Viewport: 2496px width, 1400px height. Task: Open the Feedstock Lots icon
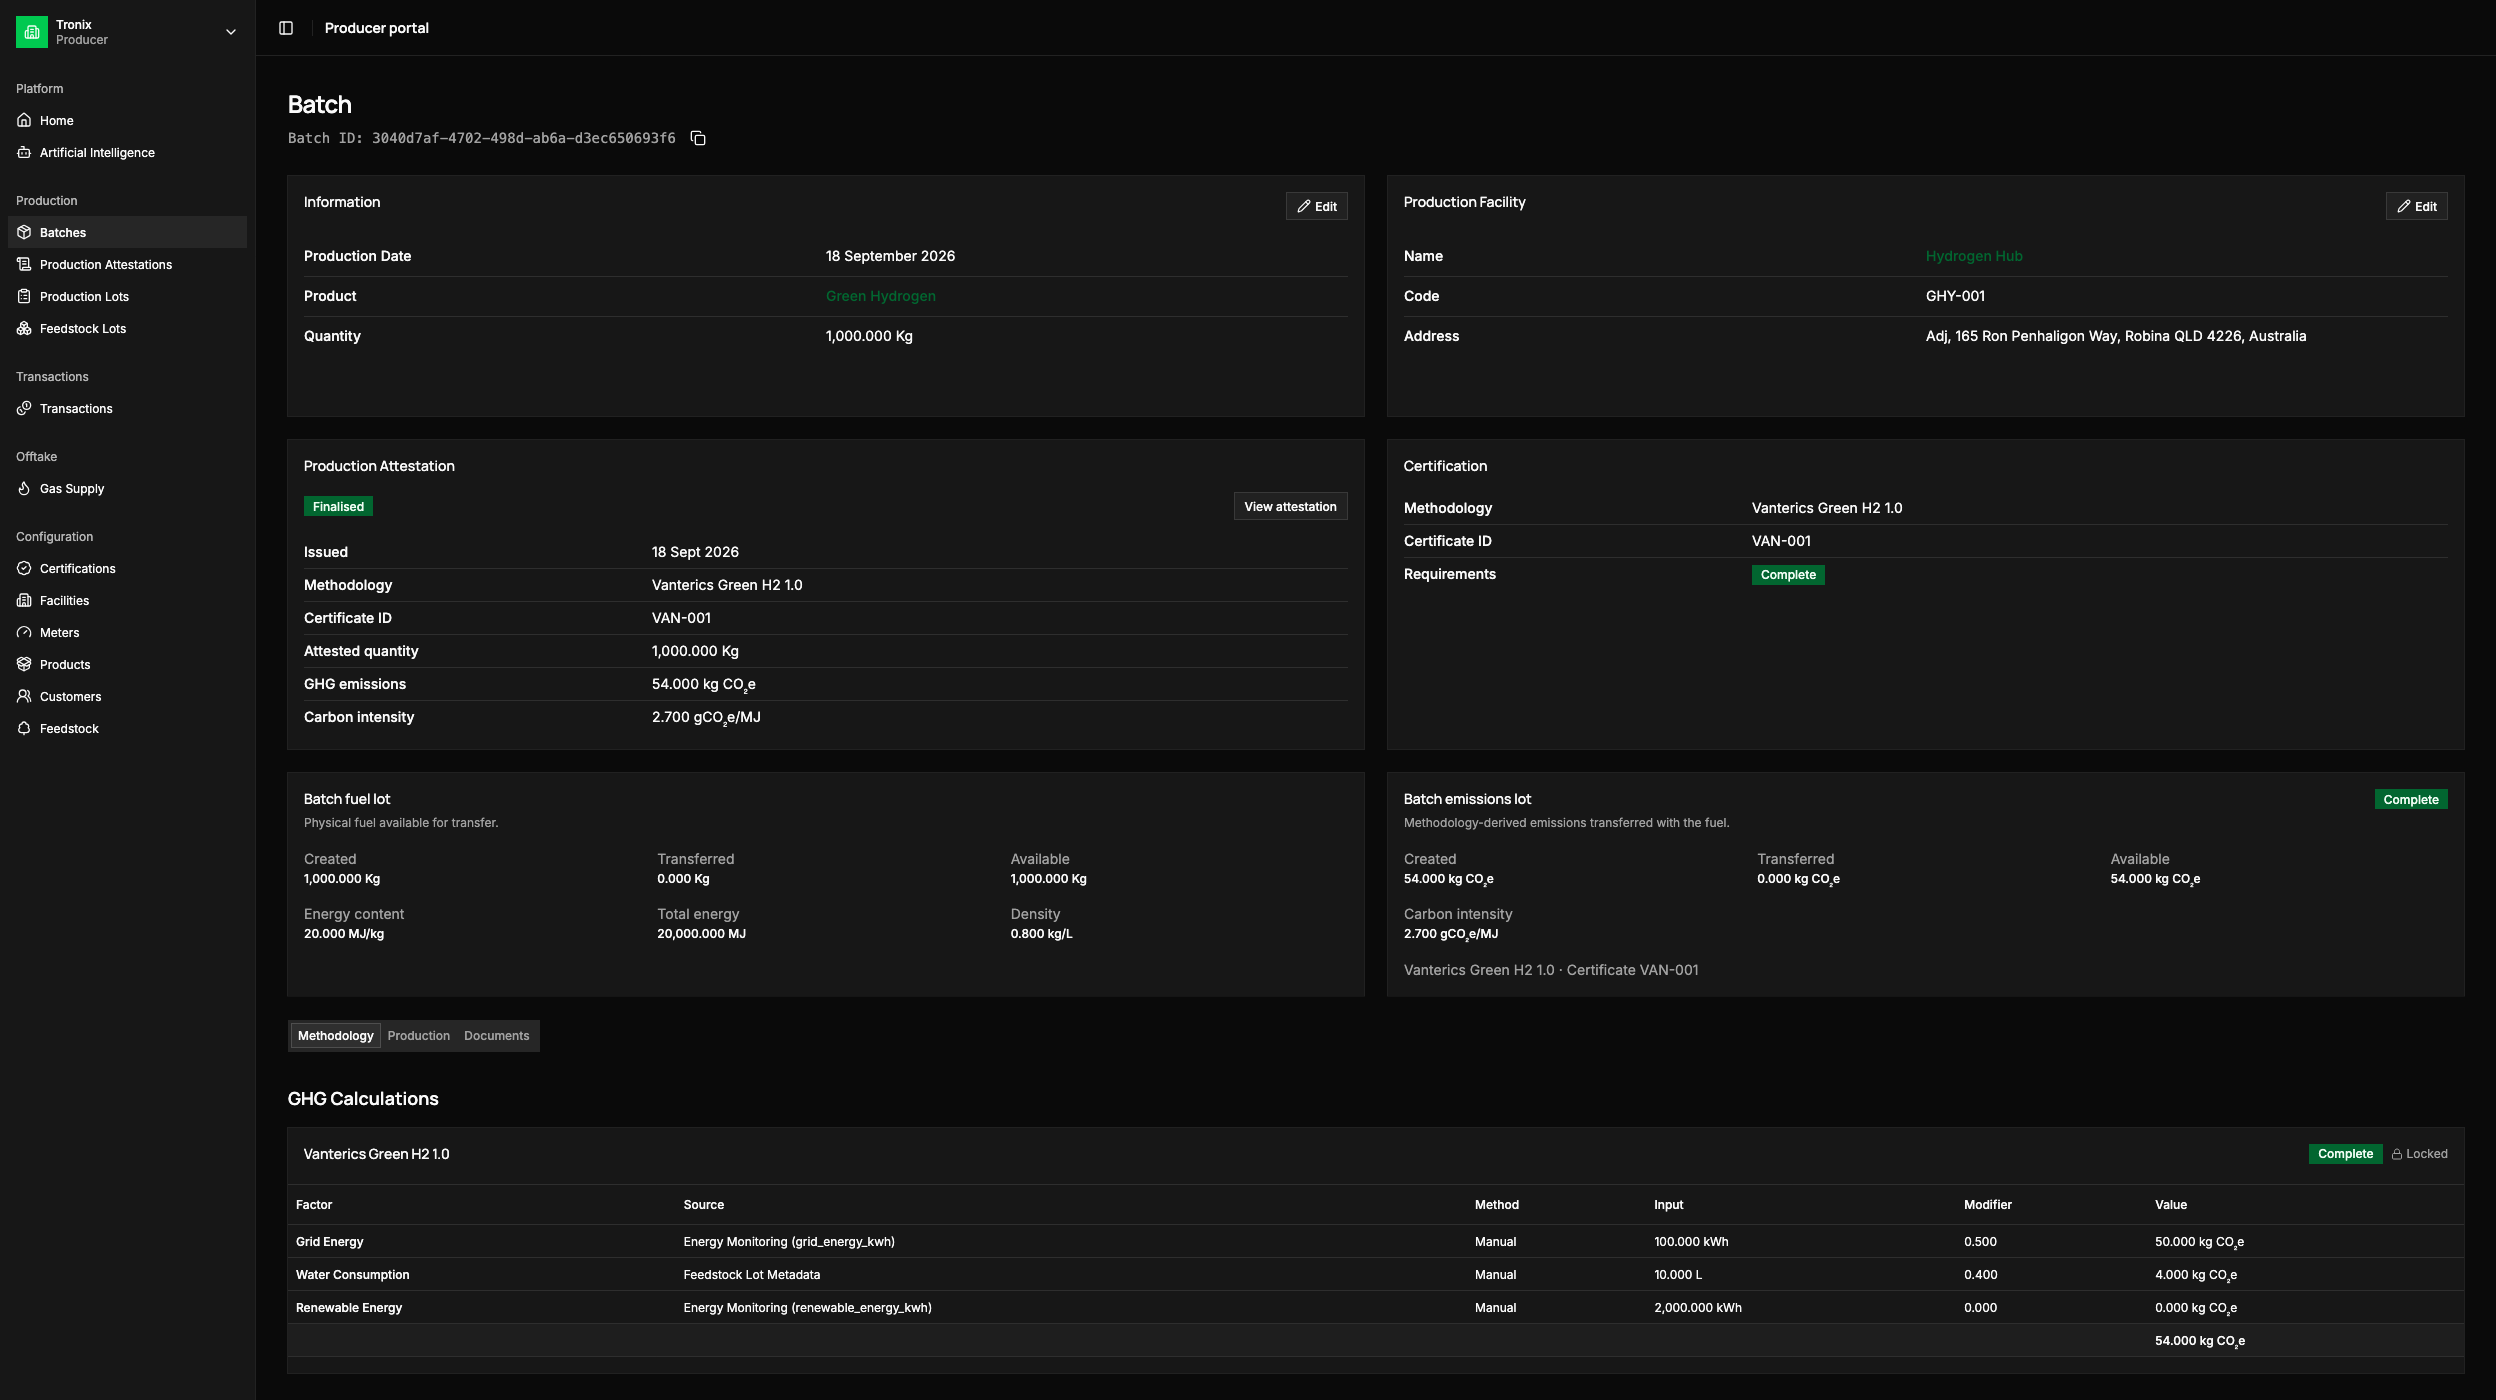tap(24, 328)
